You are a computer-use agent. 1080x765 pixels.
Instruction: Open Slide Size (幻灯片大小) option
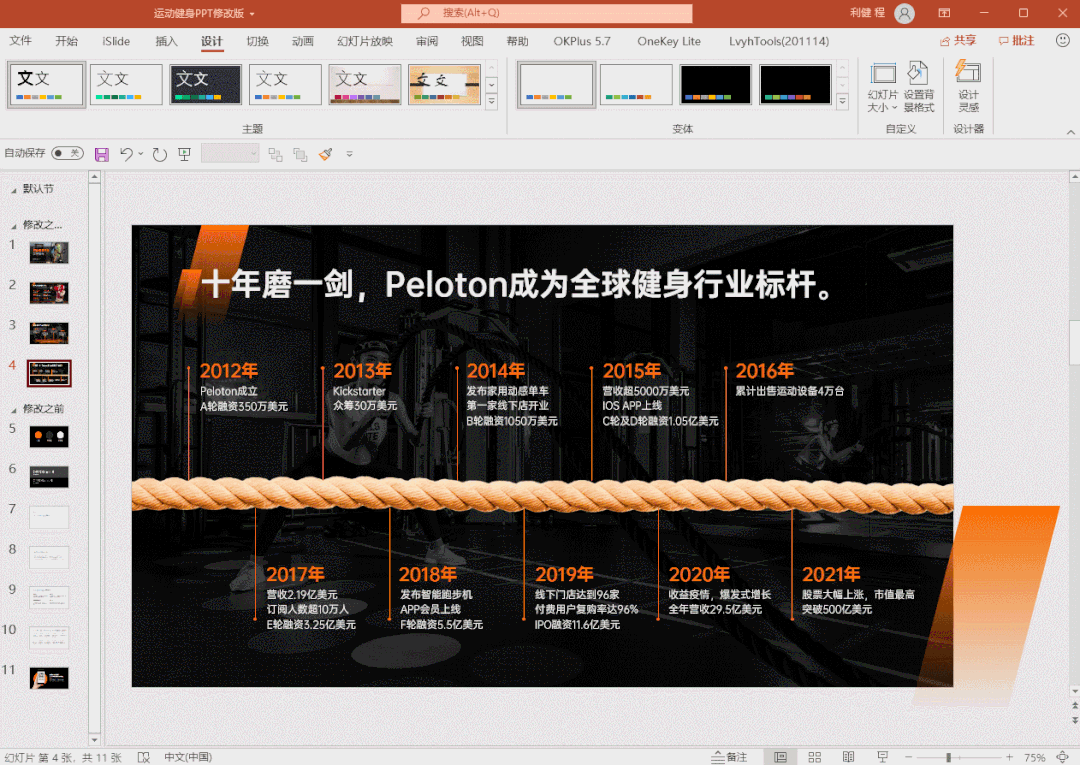click(882, 87)
